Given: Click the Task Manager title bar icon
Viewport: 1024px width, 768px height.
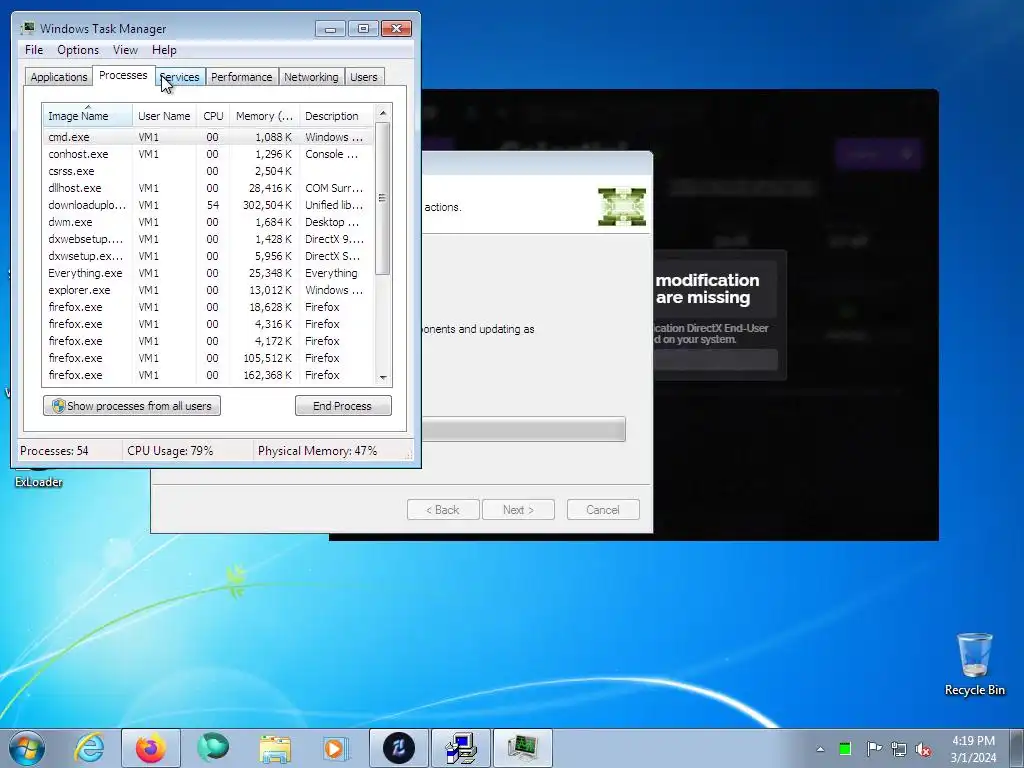Looking at the screenshot, I should tap(27, 28).
